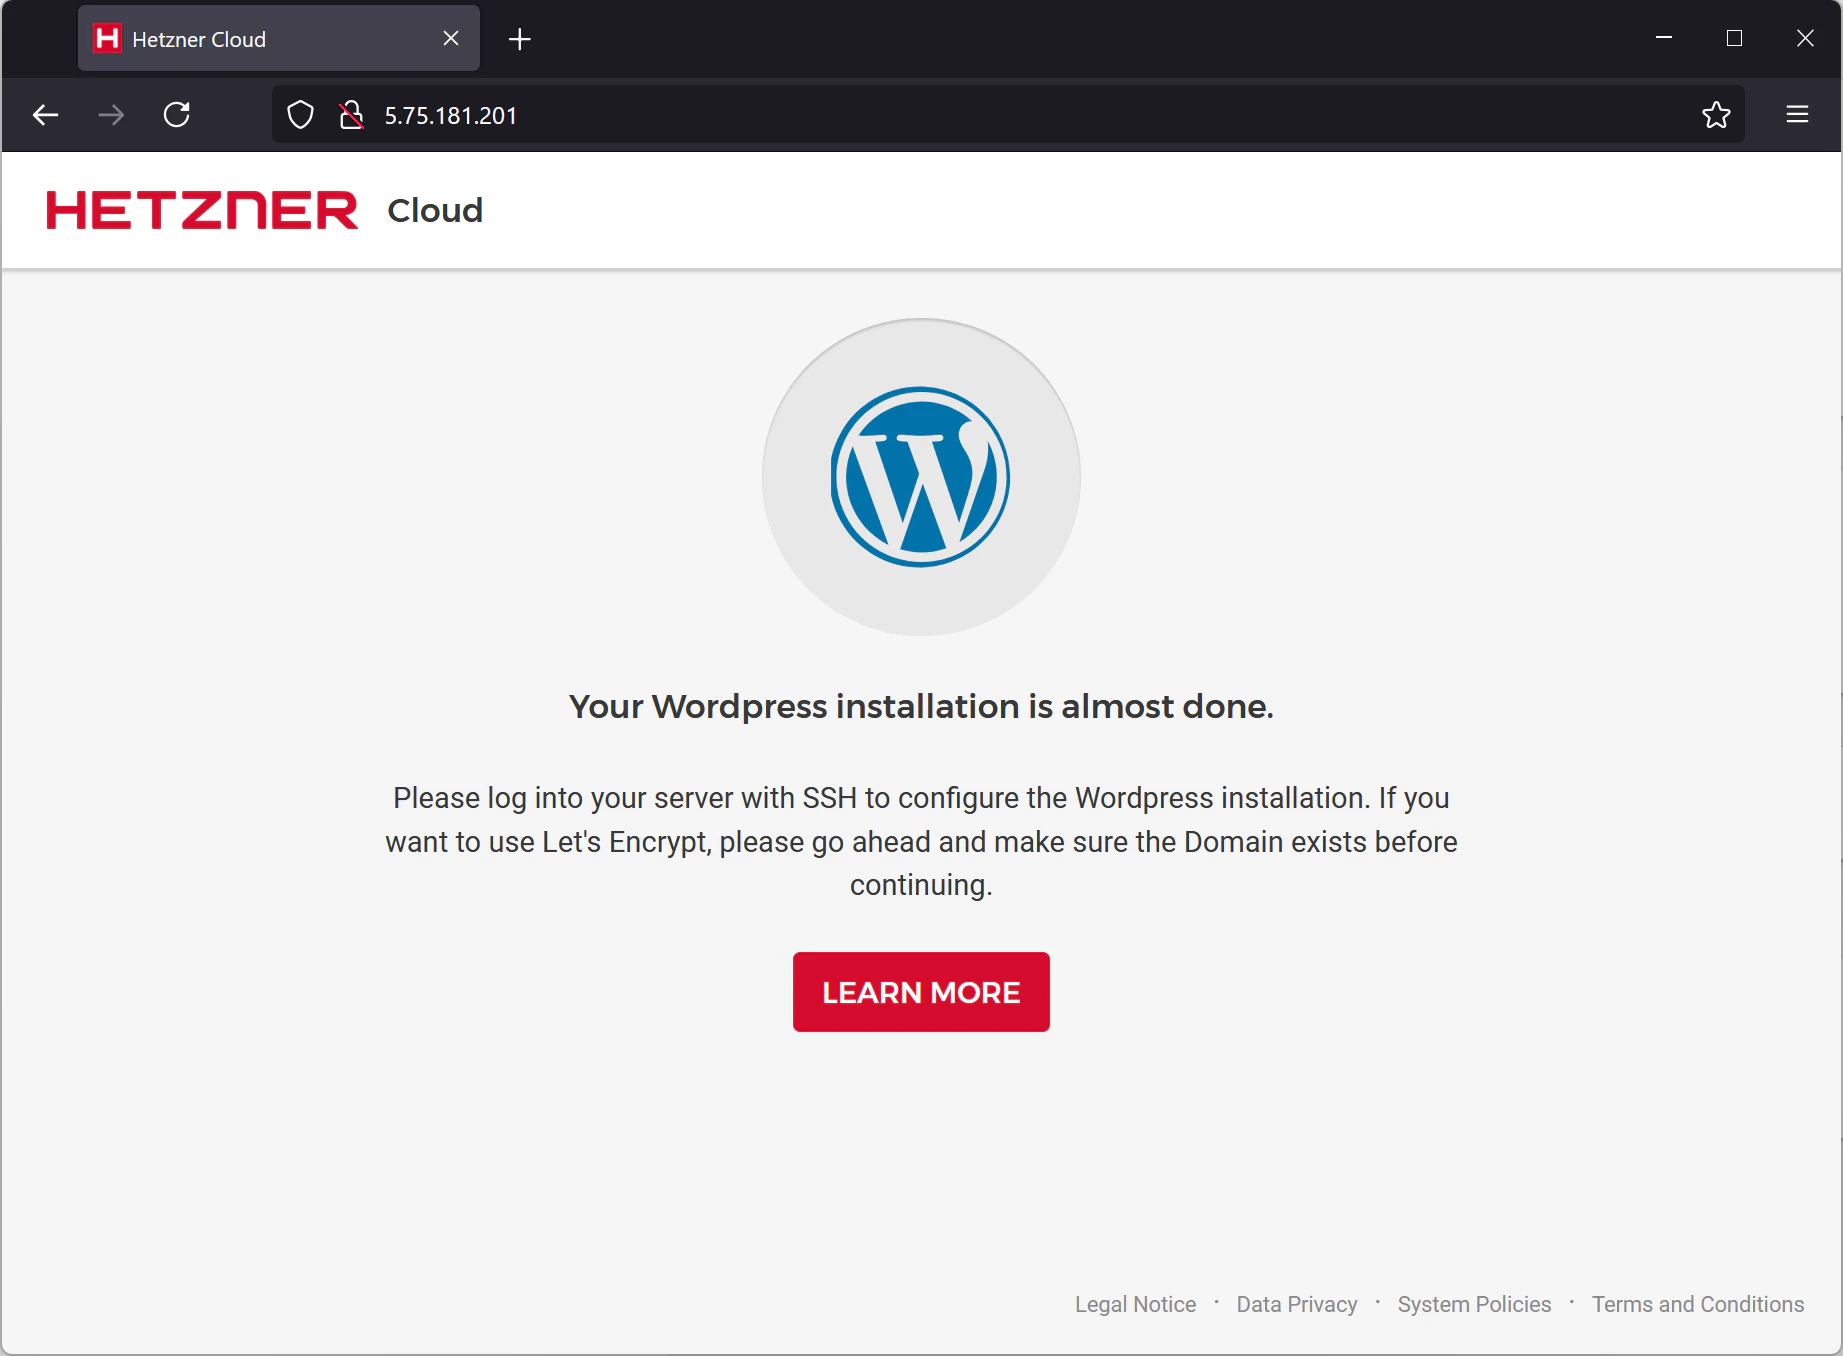This screenshot has height=1356, width=1843.
Task: Open the Legal Notice link
Action: (1135, 1304)
